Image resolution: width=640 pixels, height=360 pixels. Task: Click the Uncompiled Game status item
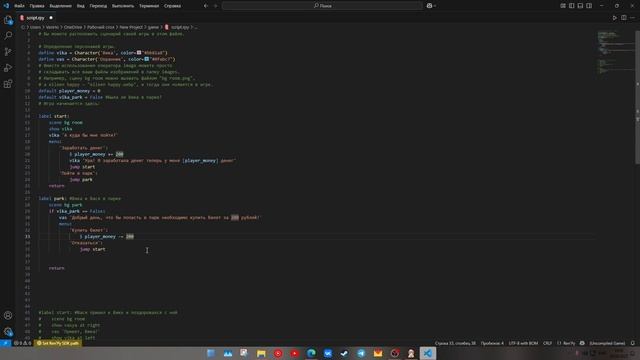[607, 343]
